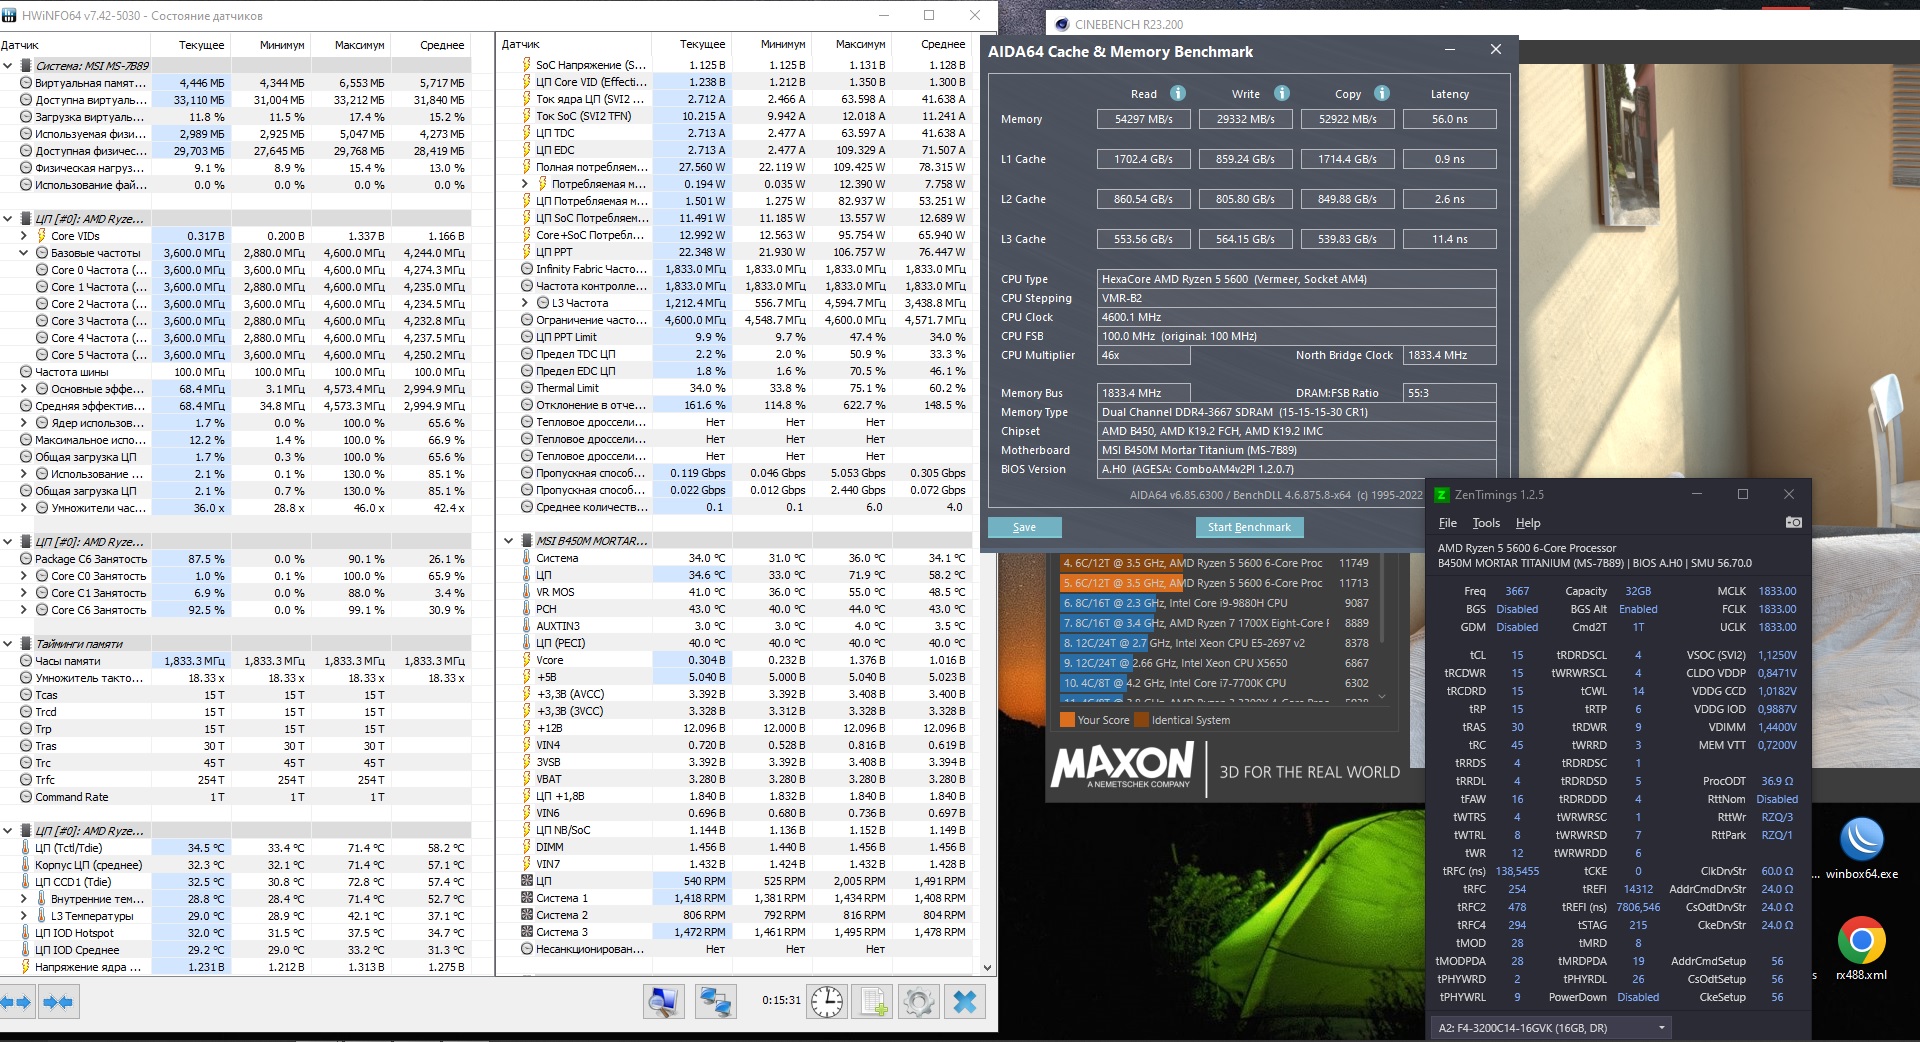
Task: Click the HWiNFO elapsed time 0:15:31
Action: click(781, 1000)
